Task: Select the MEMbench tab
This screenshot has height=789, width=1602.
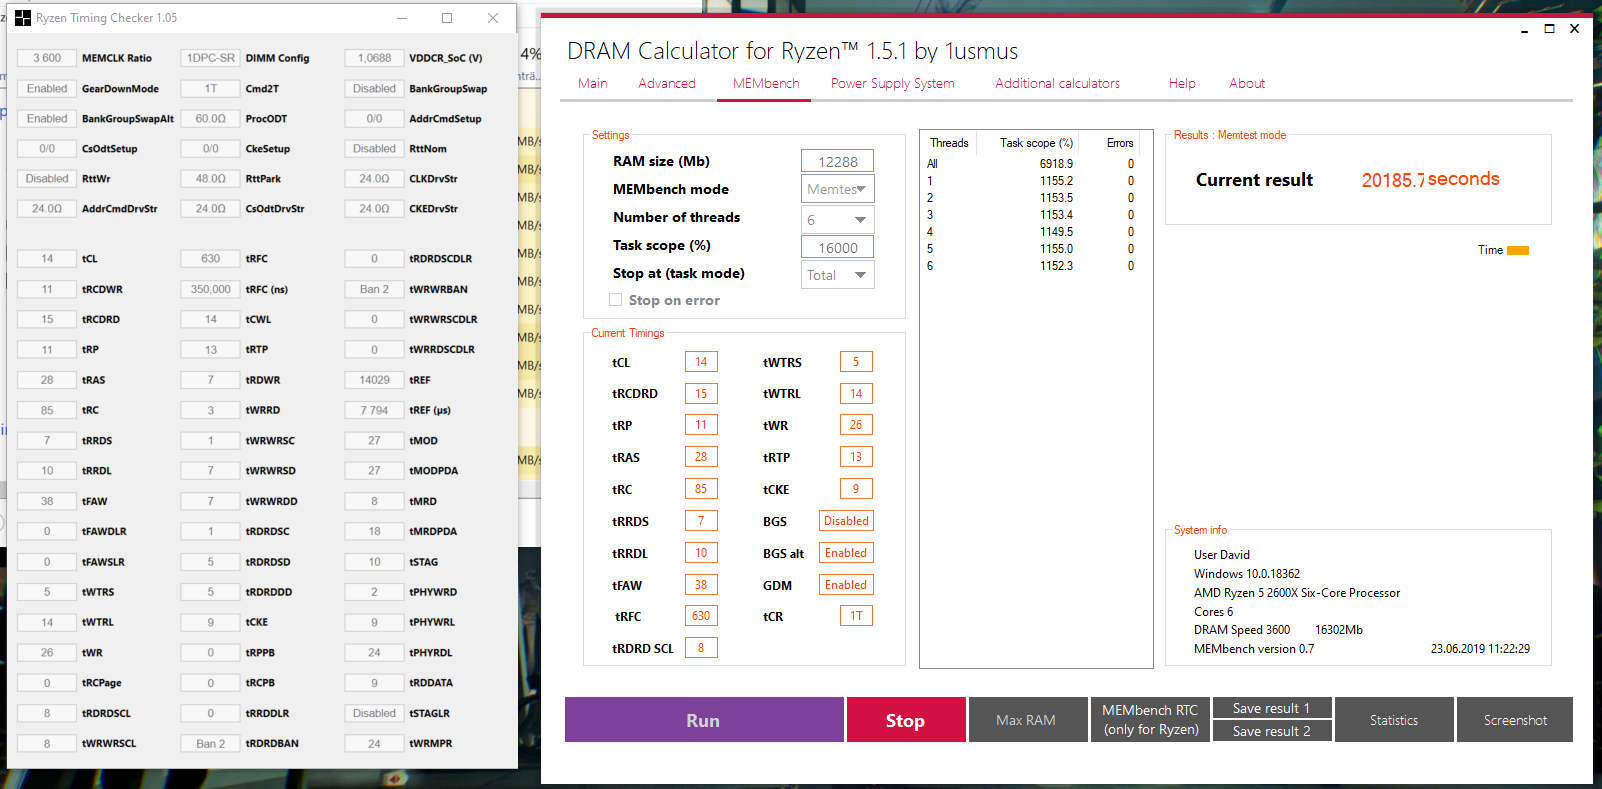Action: [x=766, y=84]
